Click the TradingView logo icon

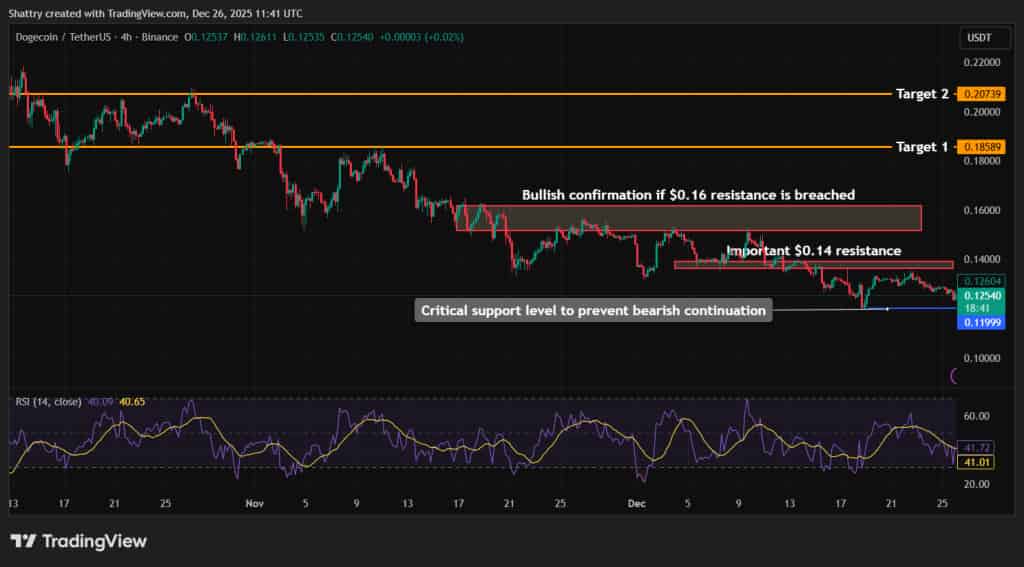tap(24, 541)
